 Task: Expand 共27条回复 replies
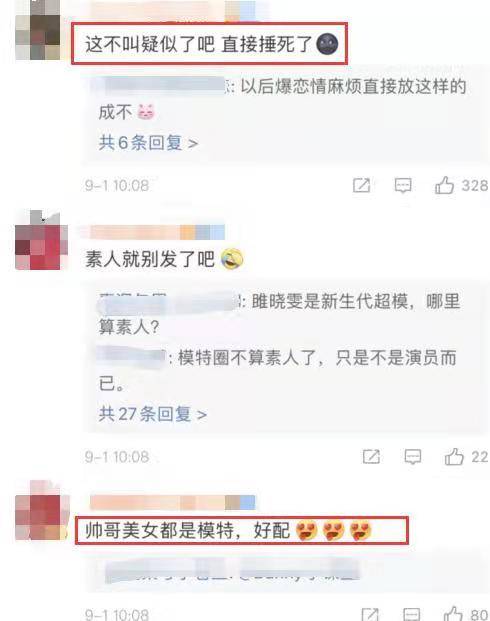tap(153, 414)
